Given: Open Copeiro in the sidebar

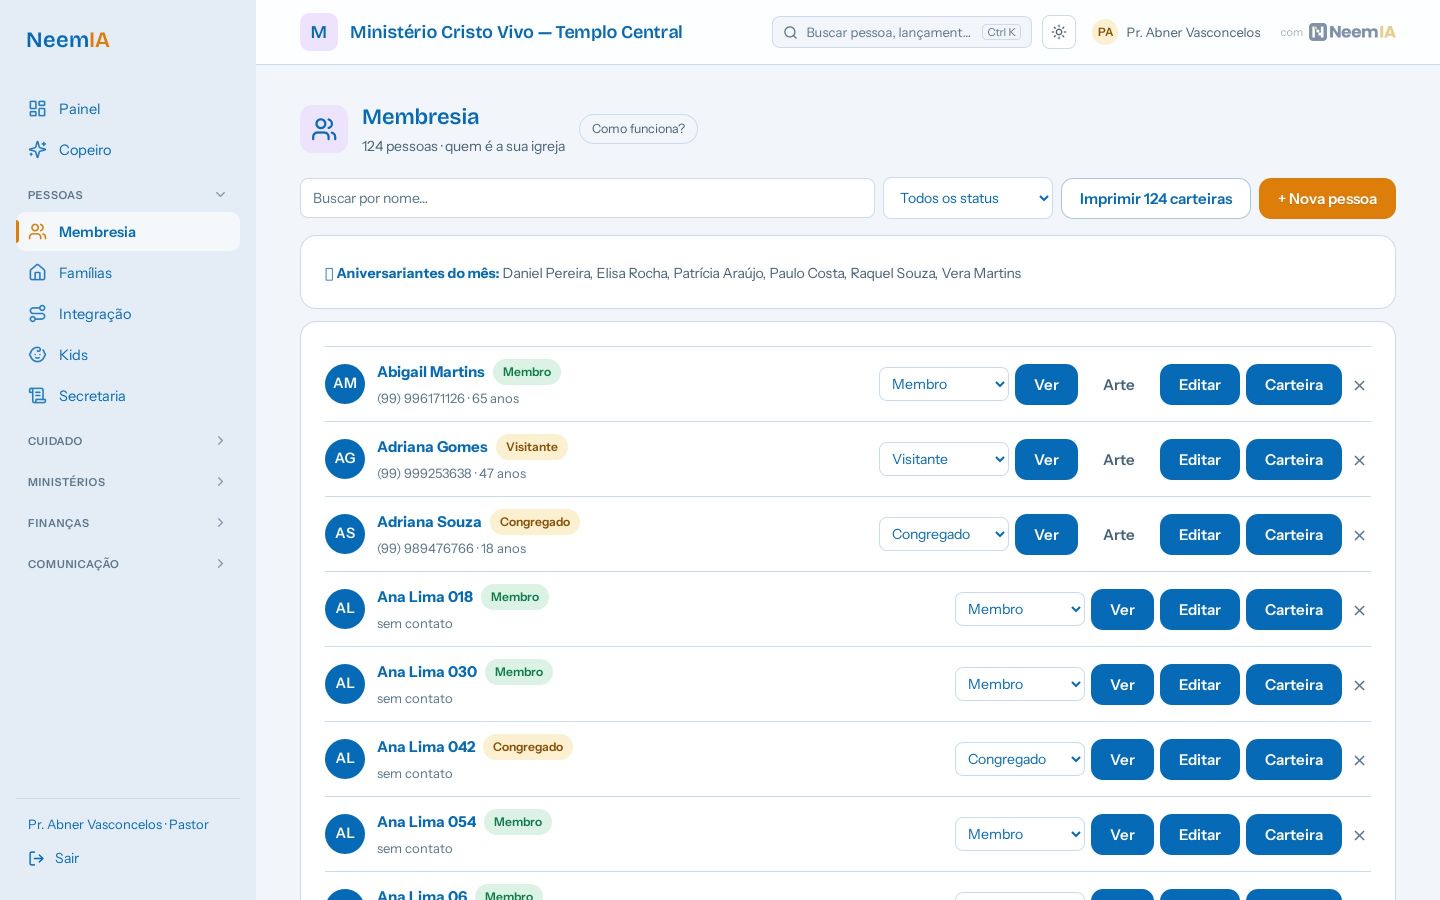Looking at the screenshot, I should (128, 150).
